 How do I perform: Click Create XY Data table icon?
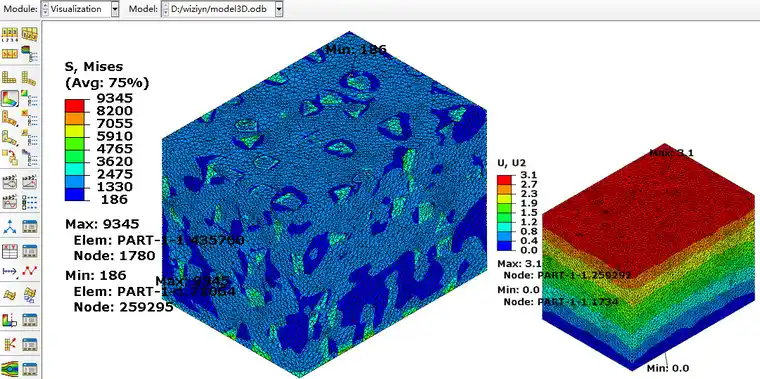(x=10, y=251)
